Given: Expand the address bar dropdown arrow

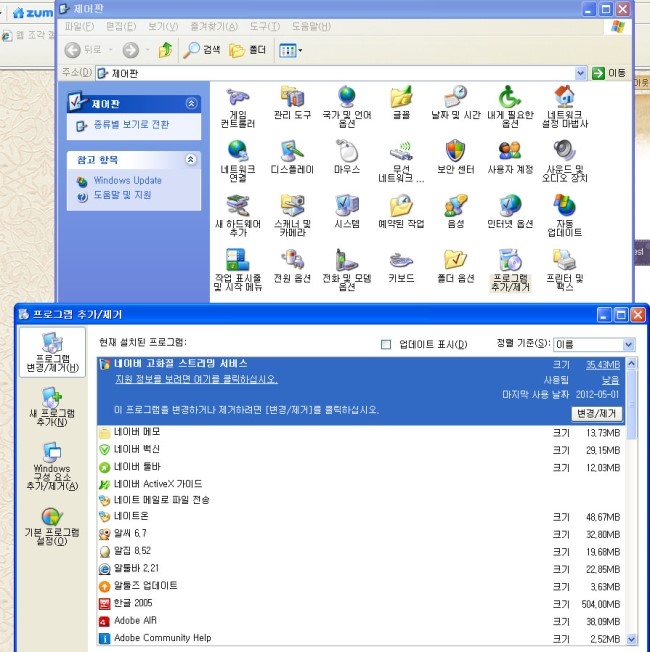Looking at the screenshot, I should pos(581,73).
